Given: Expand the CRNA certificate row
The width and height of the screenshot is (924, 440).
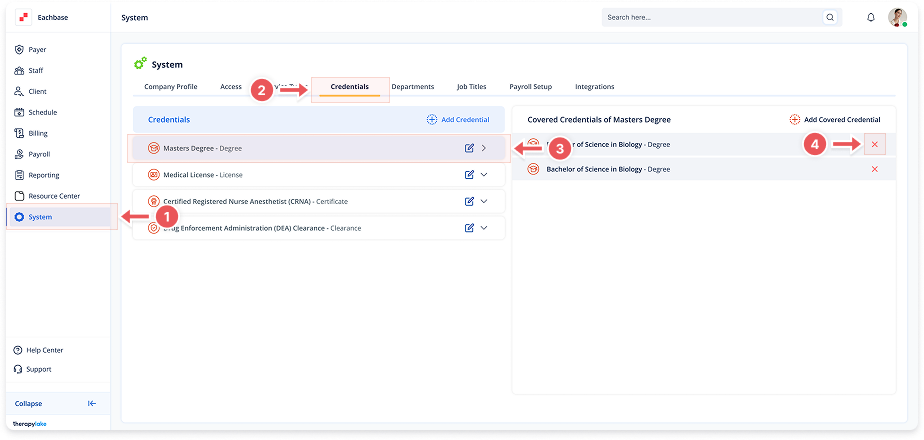Looking at the screenshot, I should 484,201.
